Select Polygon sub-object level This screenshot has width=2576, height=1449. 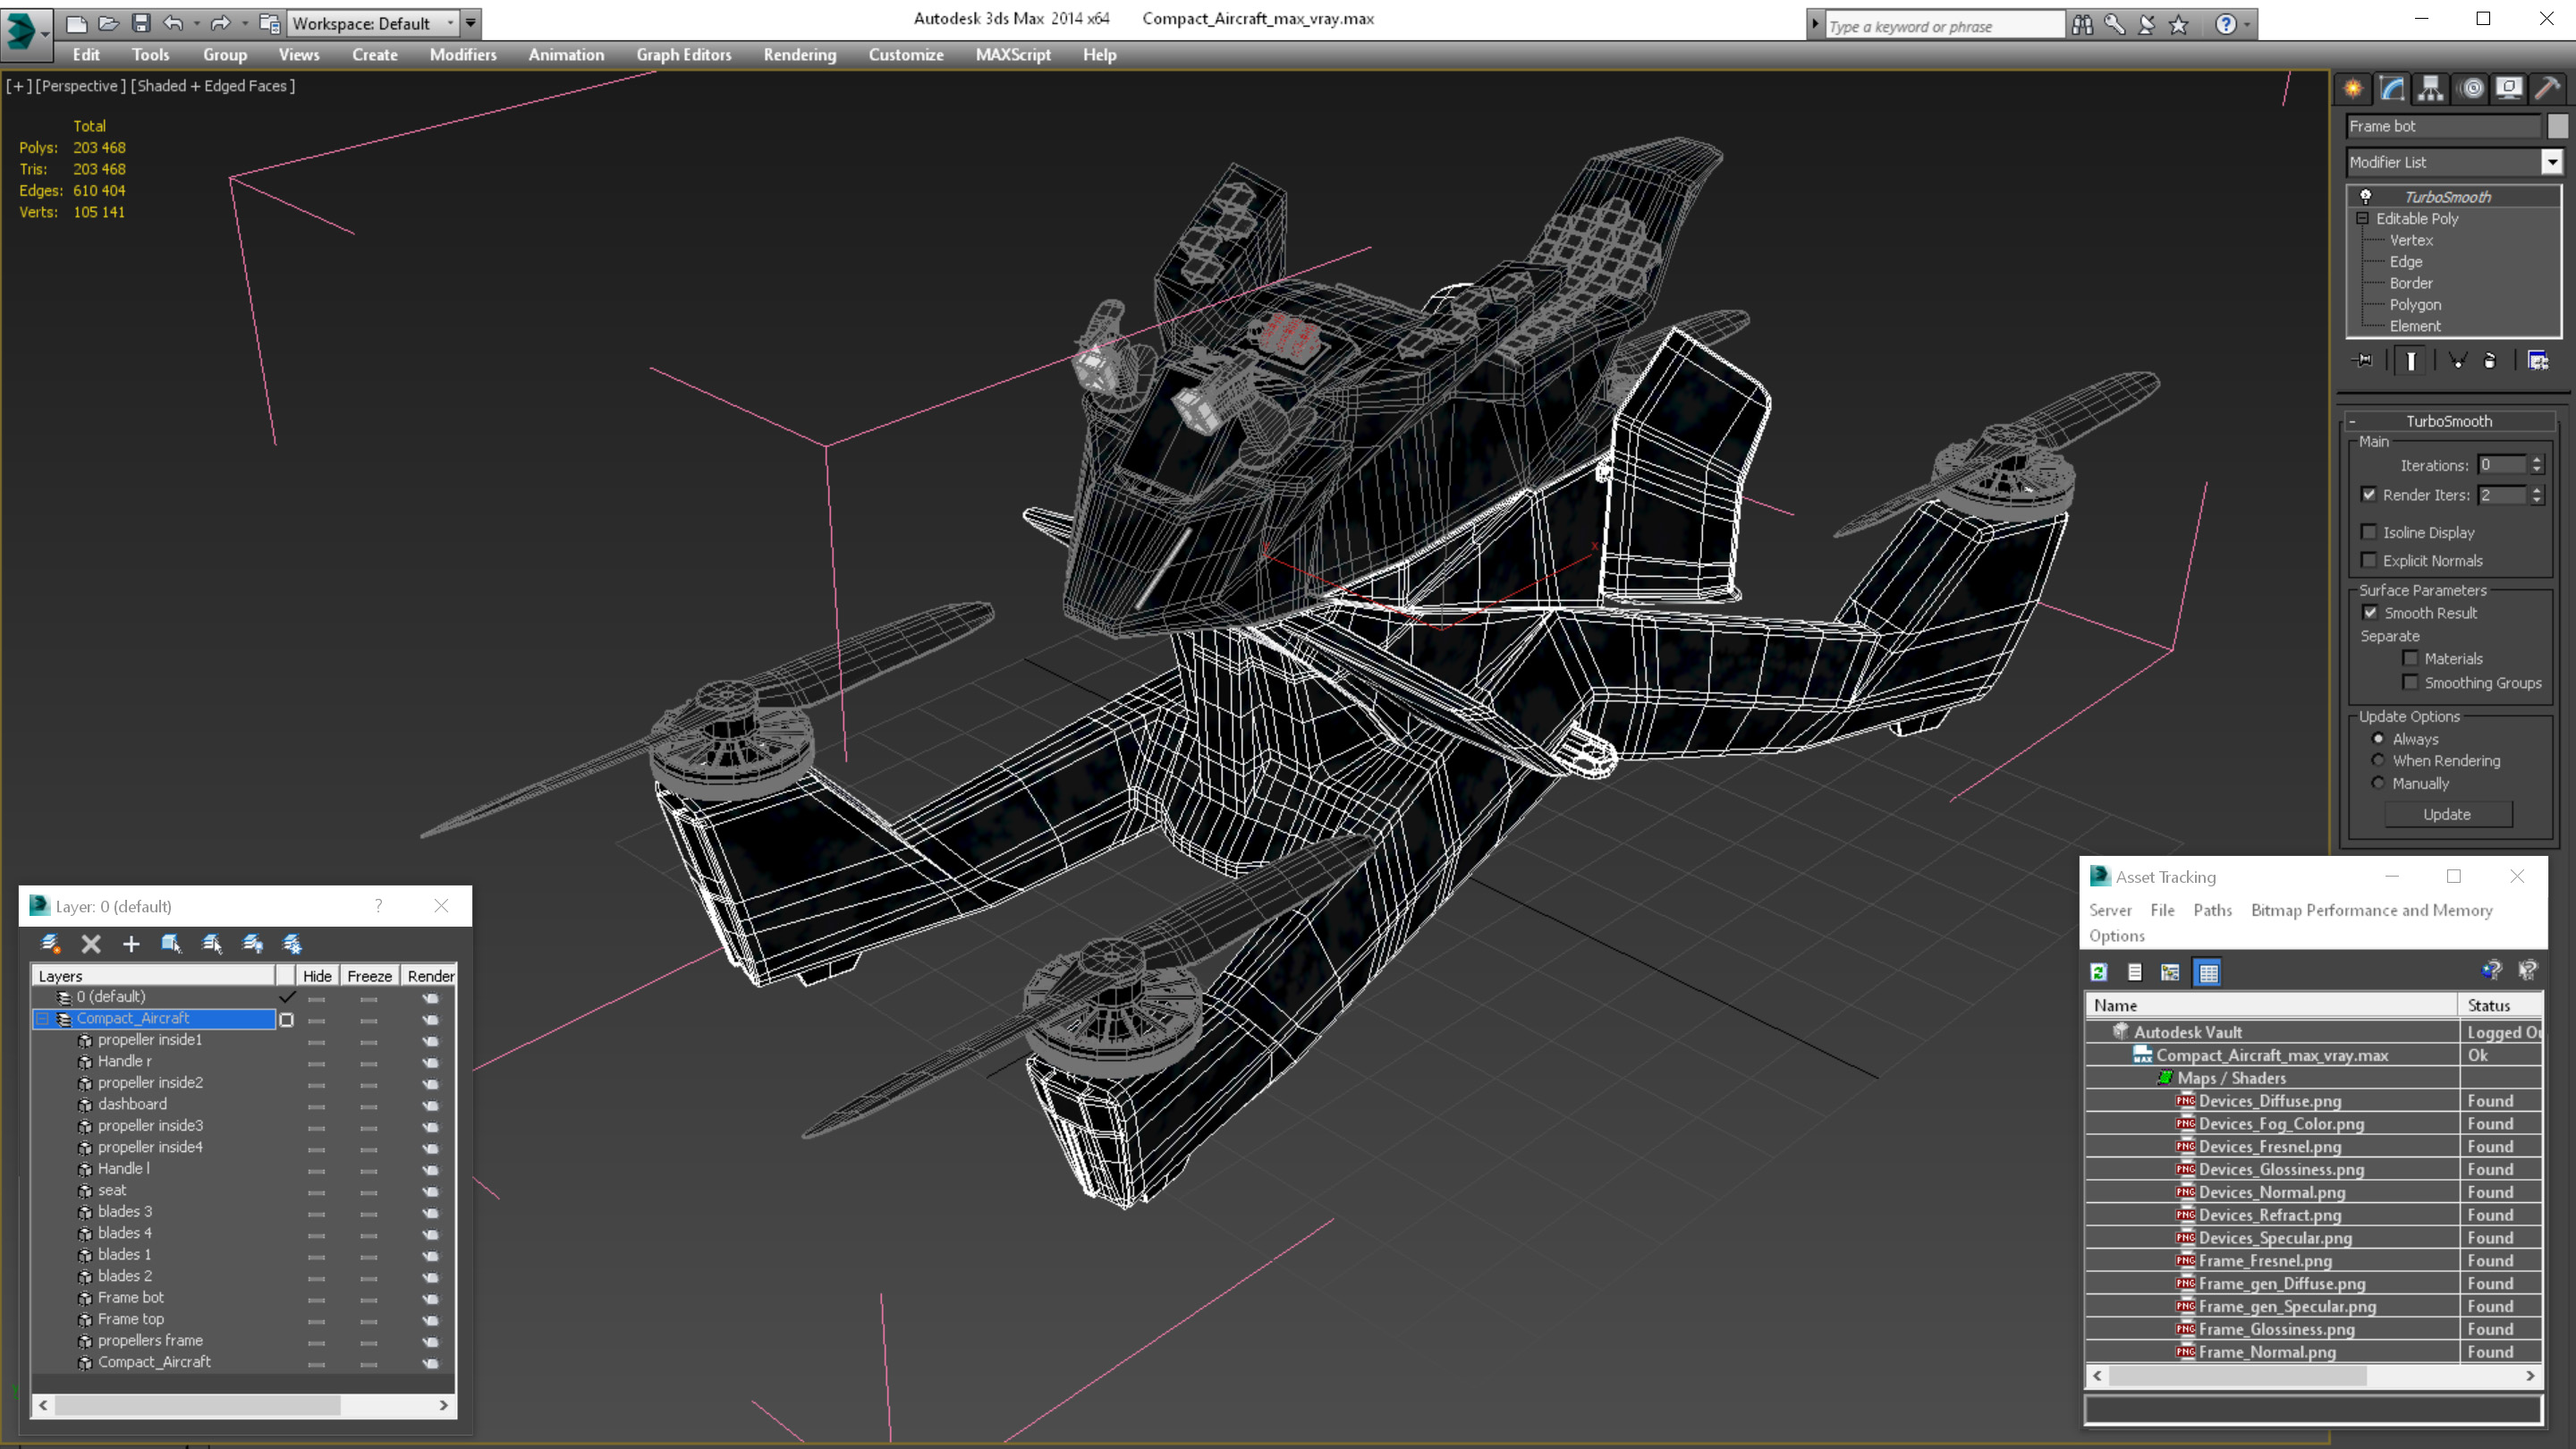click(x=2415, y=304)
